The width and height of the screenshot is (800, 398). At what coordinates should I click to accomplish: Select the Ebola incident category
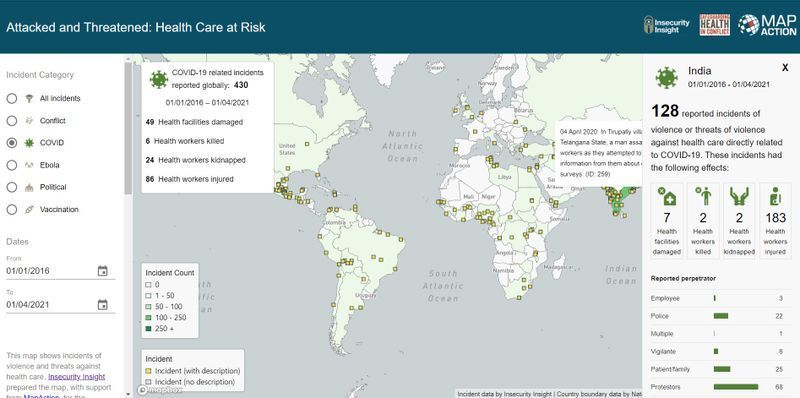12,165
